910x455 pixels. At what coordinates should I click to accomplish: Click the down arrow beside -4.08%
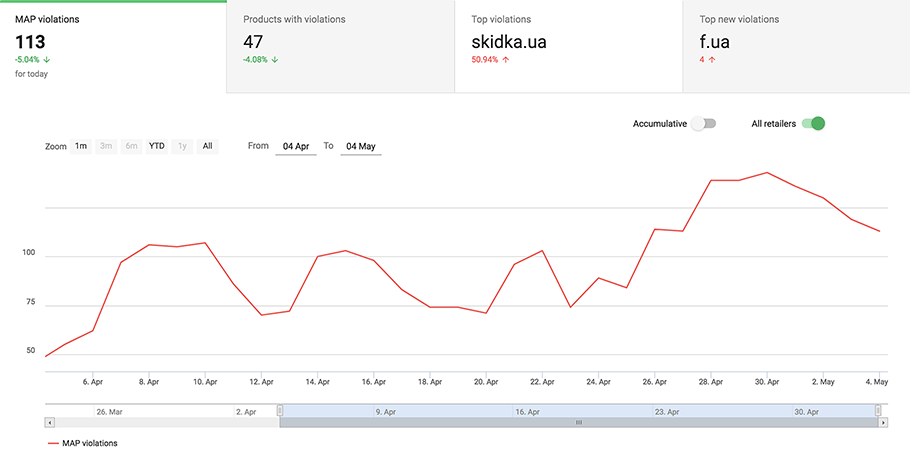[275, 59]
